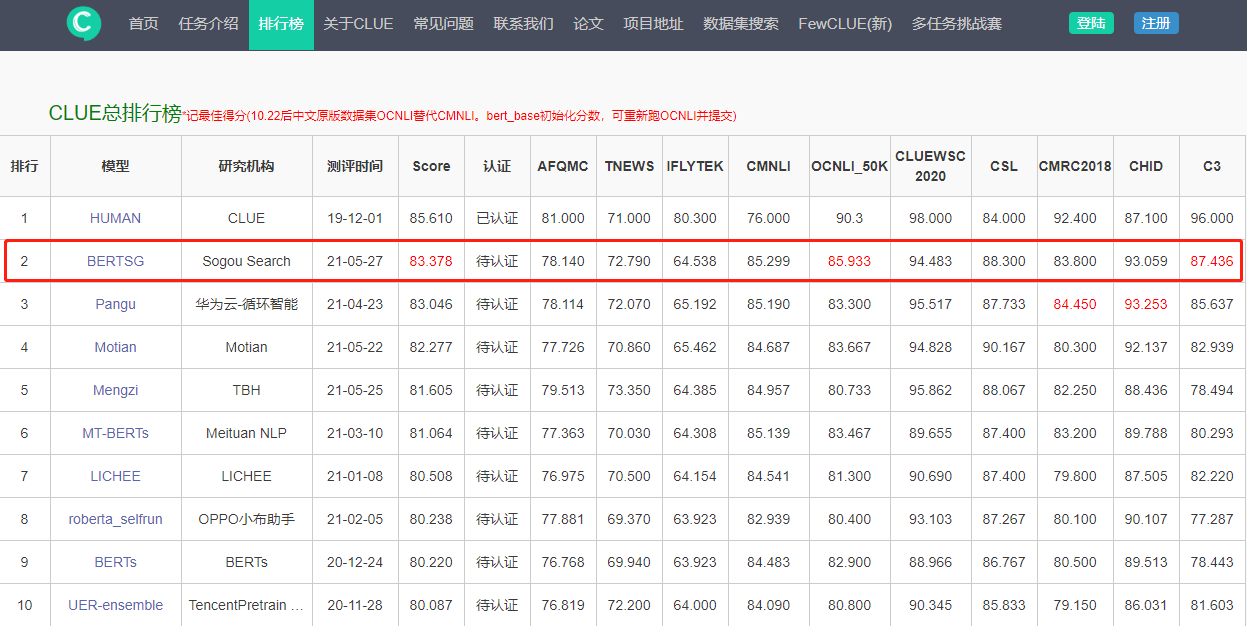
Task: View the UER-ensemble model entry
Action: point(115,605)
